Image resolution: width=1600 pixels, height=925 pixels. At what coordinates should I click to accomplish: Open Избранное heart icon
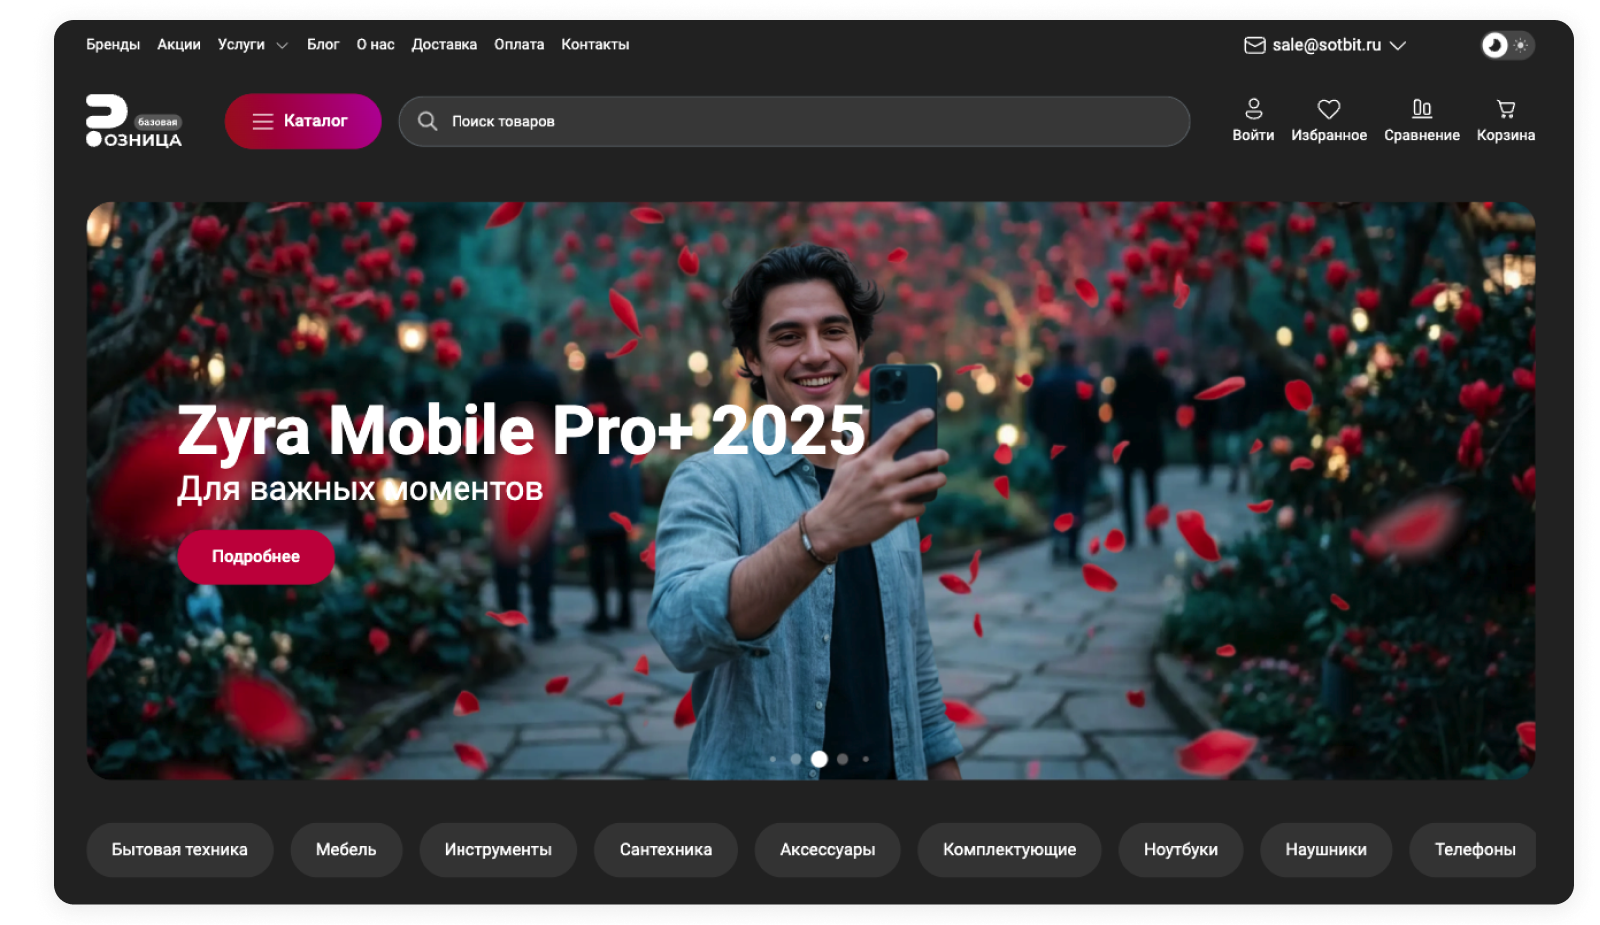(1328, 108)
